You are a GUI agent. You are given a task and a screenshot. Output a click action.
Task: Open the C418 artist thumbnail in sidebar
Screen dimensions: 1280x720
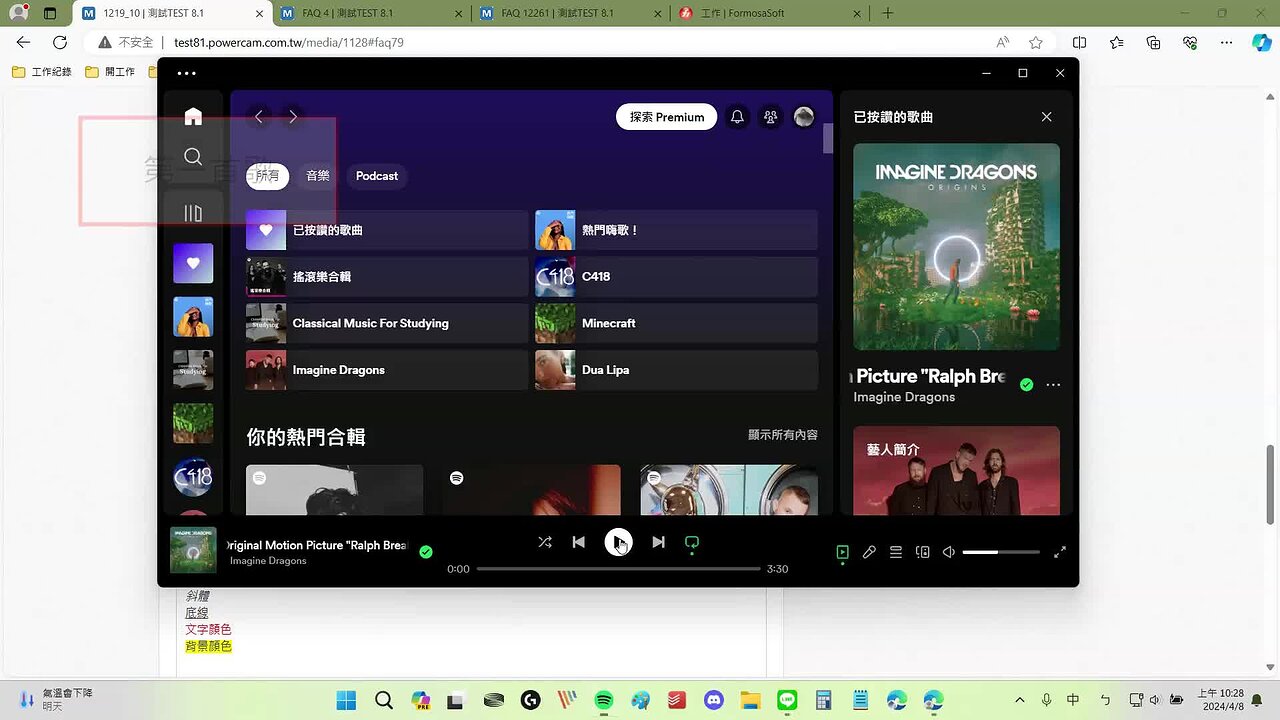pos(193,477)
